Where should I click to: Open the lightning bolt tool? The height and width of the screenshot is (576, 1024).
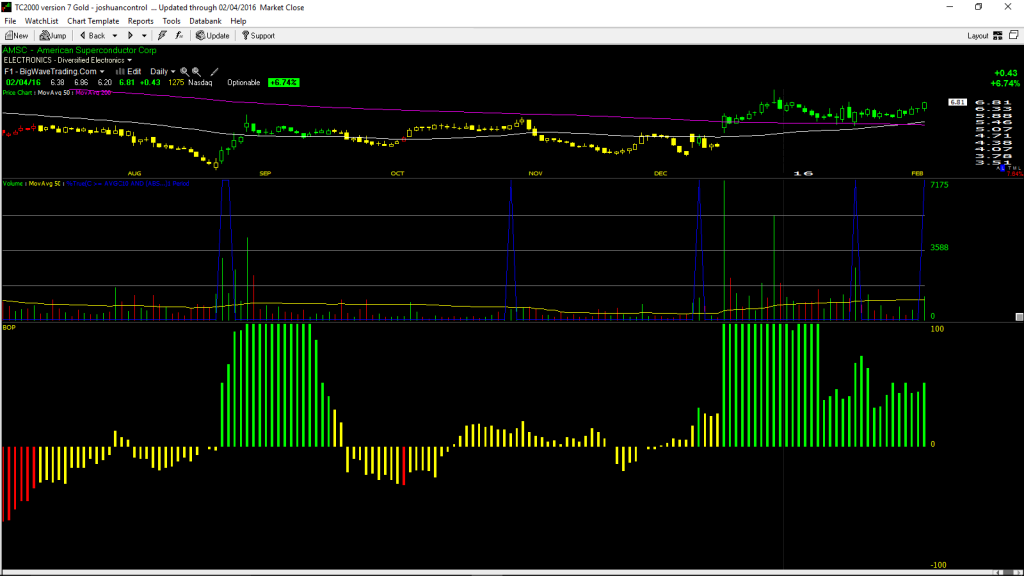click(x=162, y=36)
